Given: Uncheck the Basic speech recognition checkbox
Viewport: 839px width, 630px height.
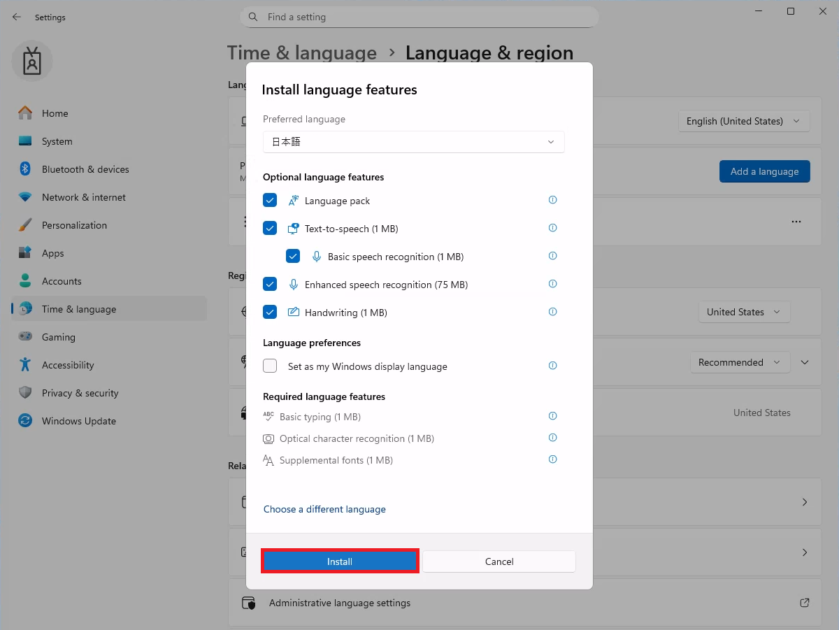Looking at the screenshot, I should point(293,256).
